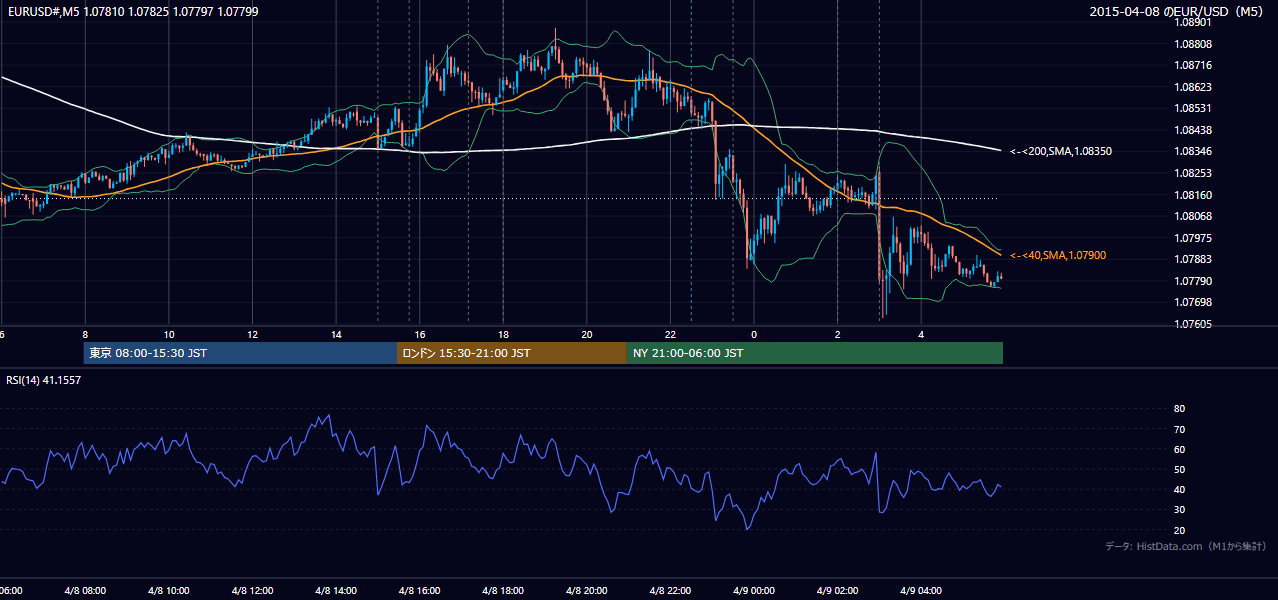This screenshot has height=600, width=1278.
Task: Click the 40,SMA,1.07900 indicator label
Action: pyautogui.click(x=1058, y=256)
